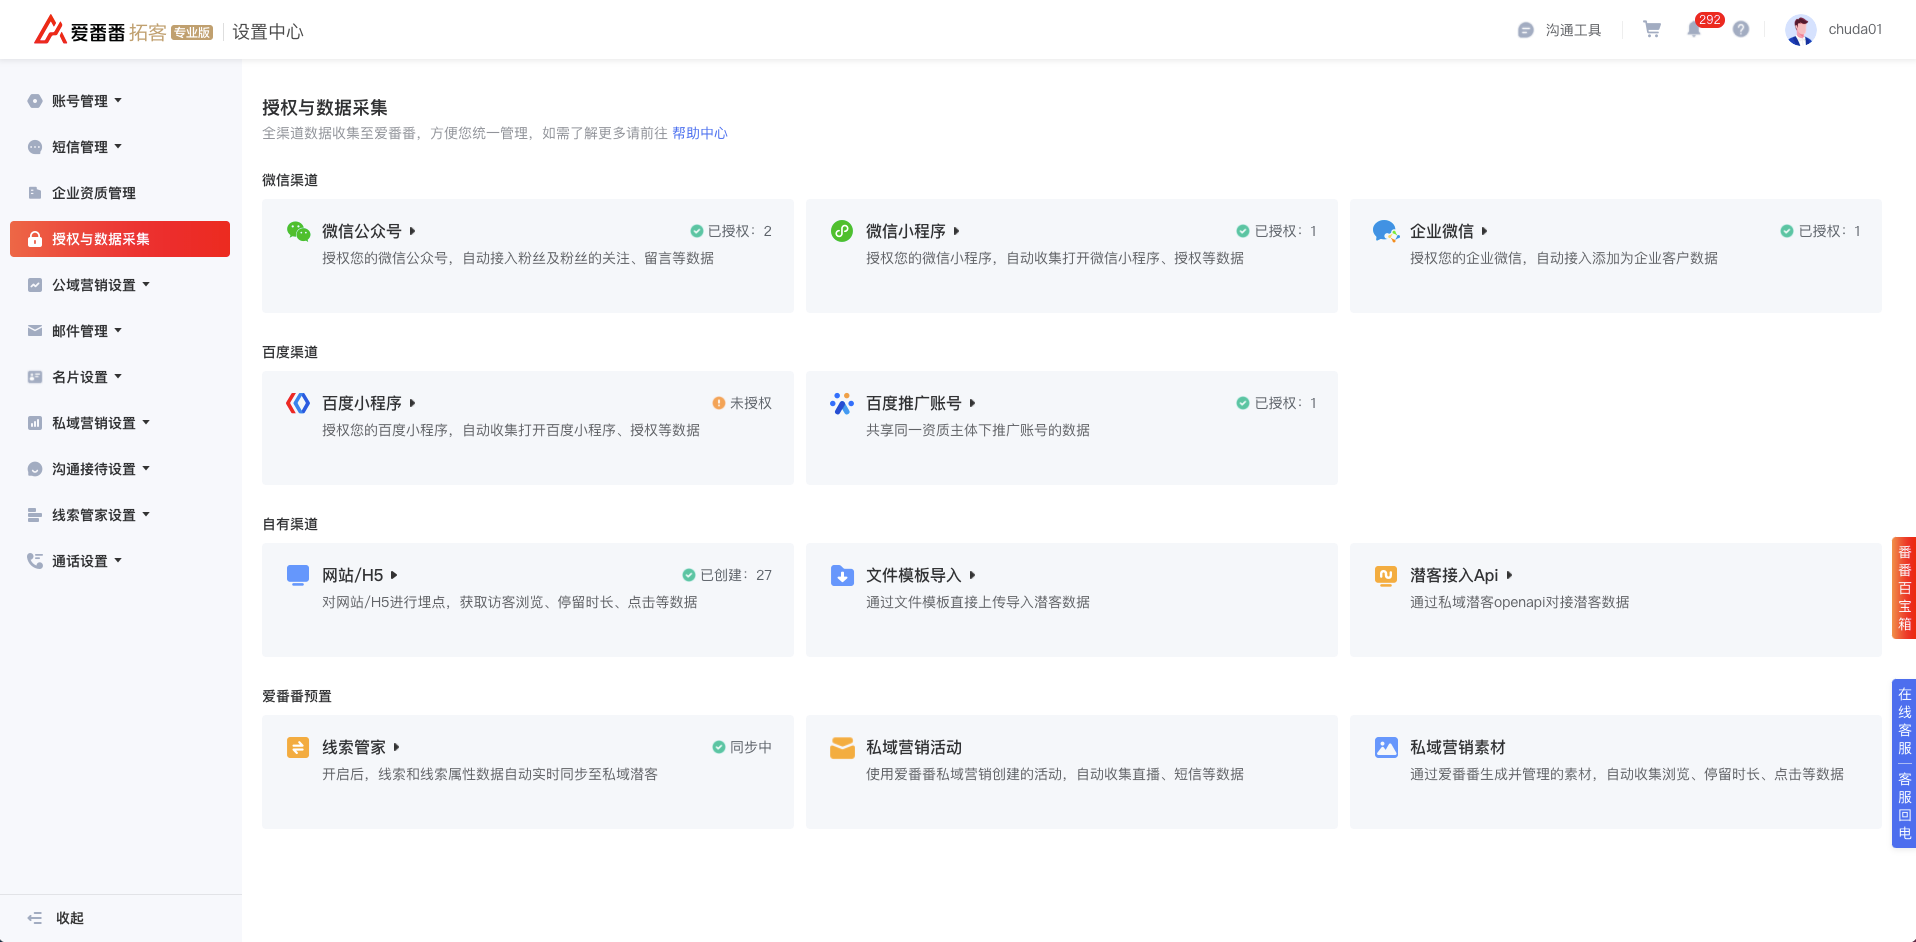
Task: Click the 专业版 badge in header
Action: [192, 32]
